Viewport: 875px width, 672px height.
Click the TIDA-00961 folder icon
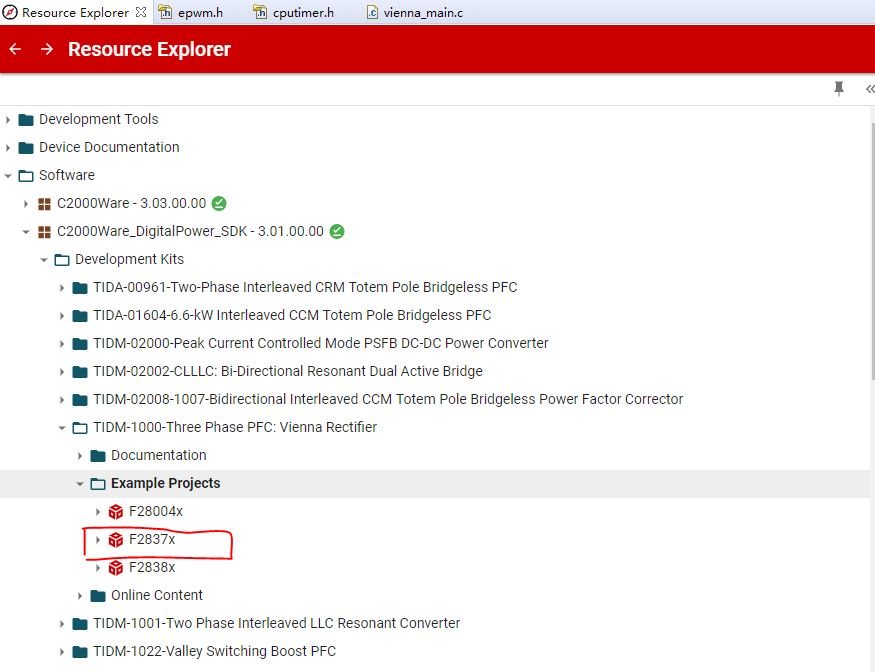point(80,287)
